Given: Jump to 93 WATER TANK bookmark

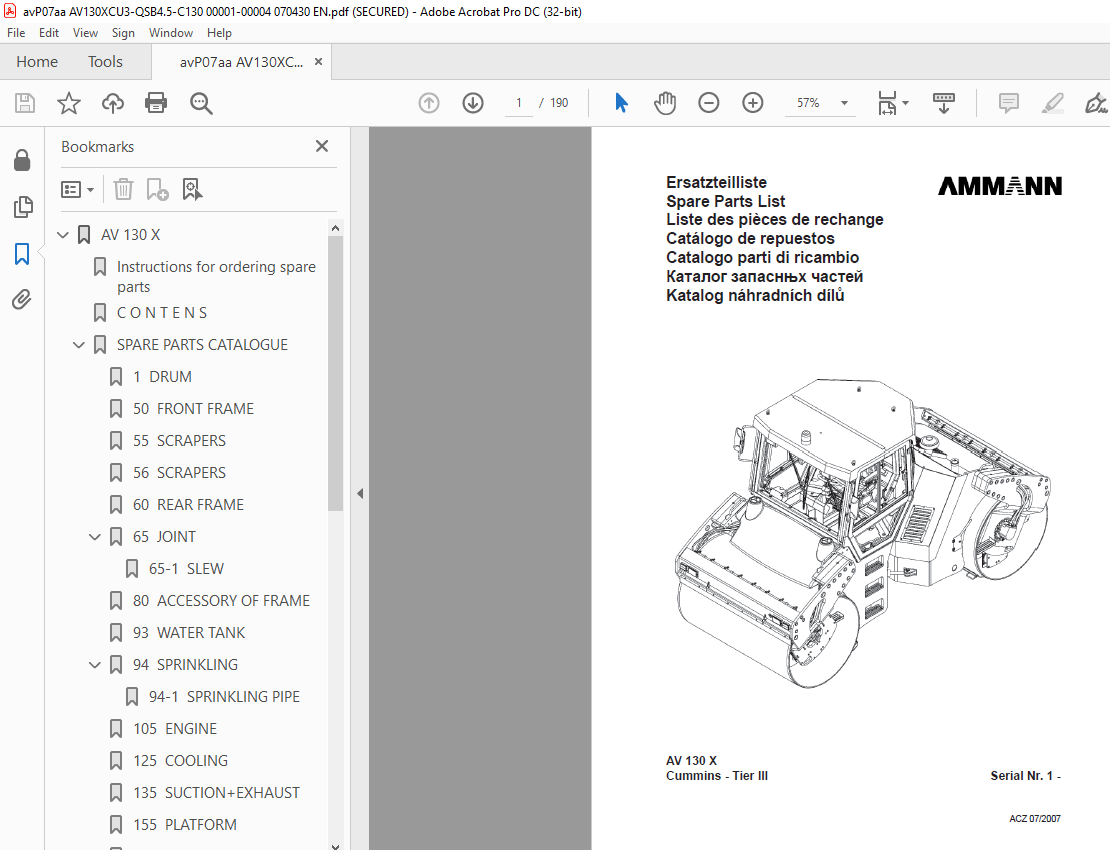Looking at the screenshot, I should [189, 633].
